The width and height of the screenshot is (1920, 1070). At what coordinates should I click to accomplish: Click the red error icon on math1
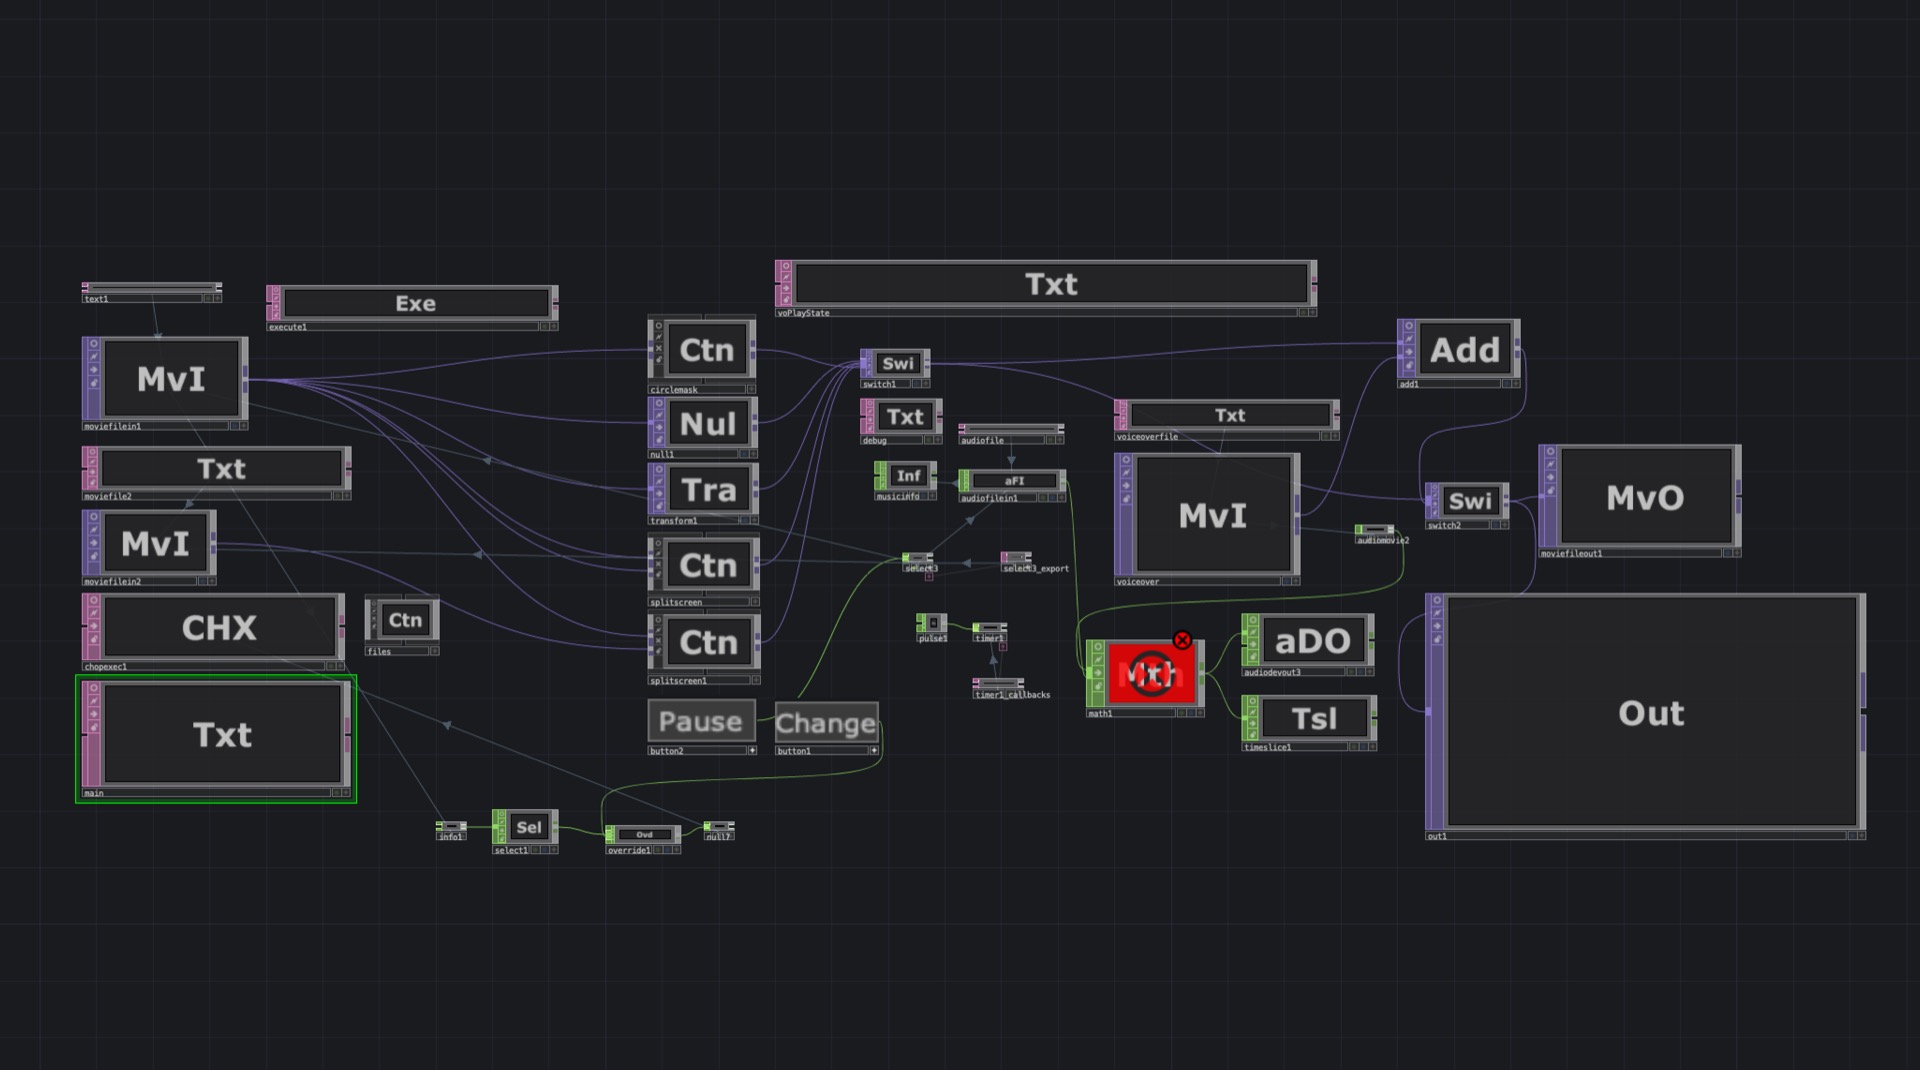click(x=1182, y=640)
